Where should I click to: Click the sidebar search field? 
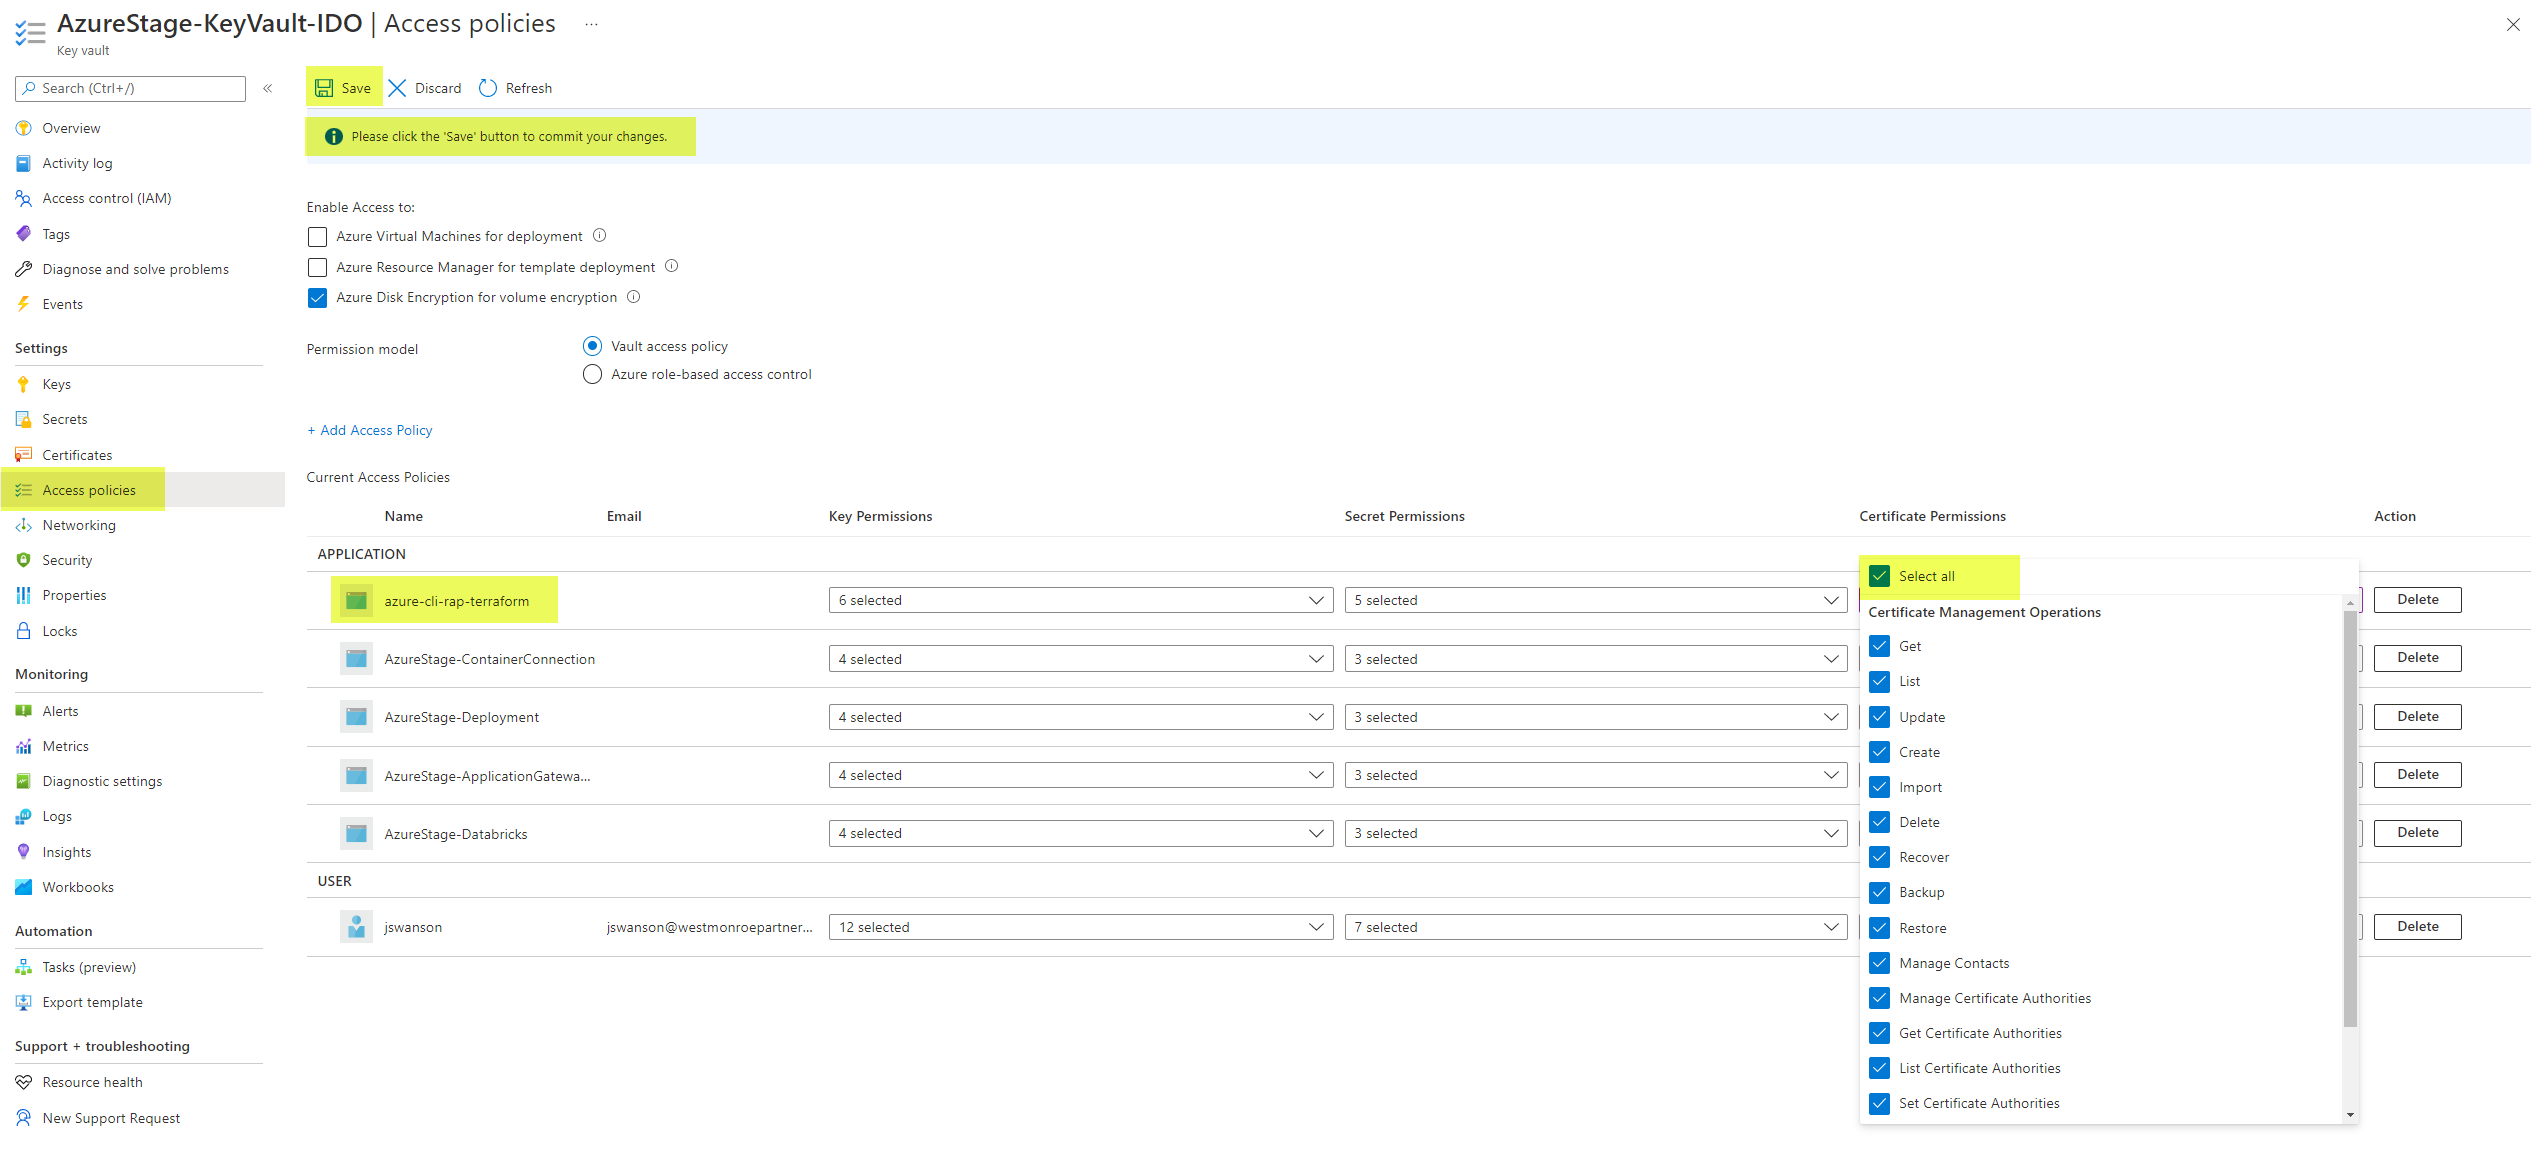tap(130, 88)
